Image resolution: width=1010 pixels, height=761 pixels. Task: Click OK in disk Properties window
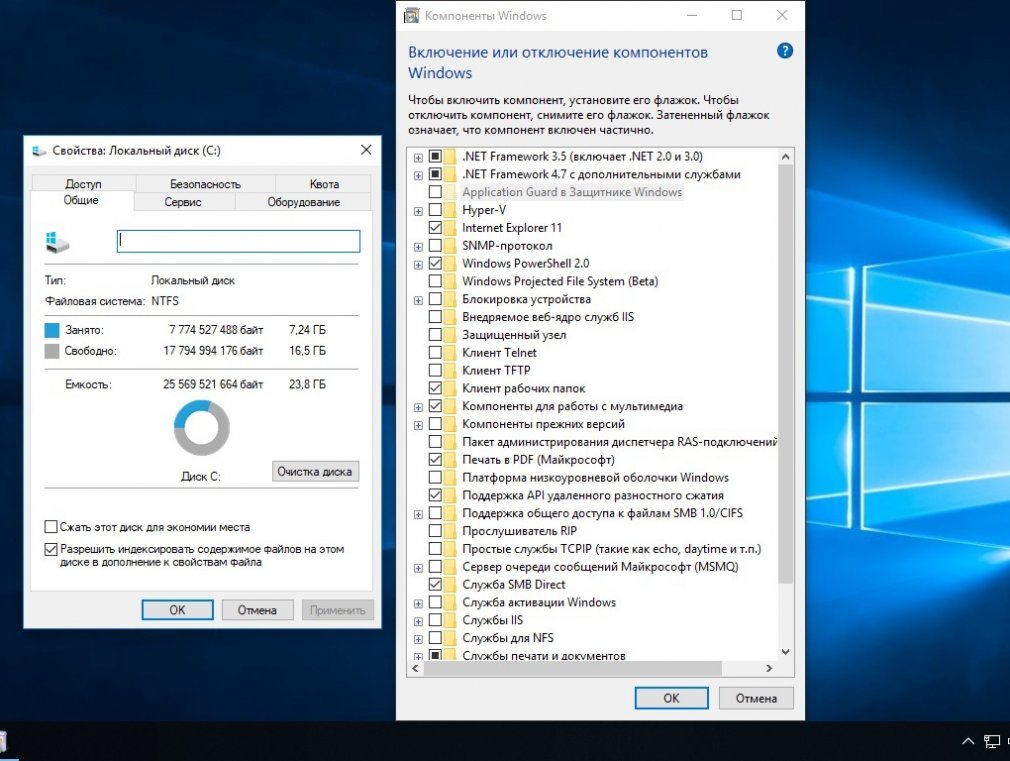[x=177, y=610]
